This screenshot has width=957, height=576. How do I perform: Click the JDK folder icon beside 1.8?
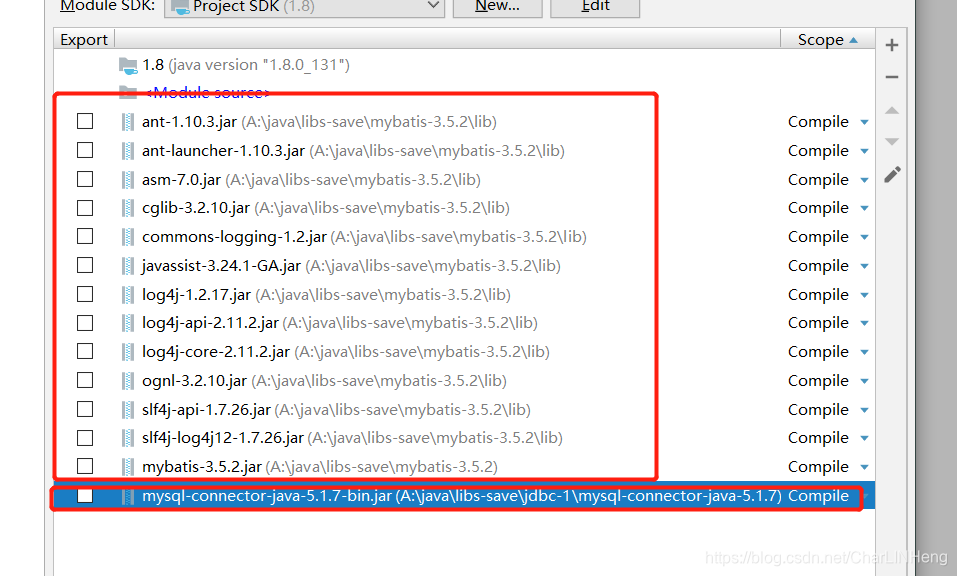tap(128, 65)
